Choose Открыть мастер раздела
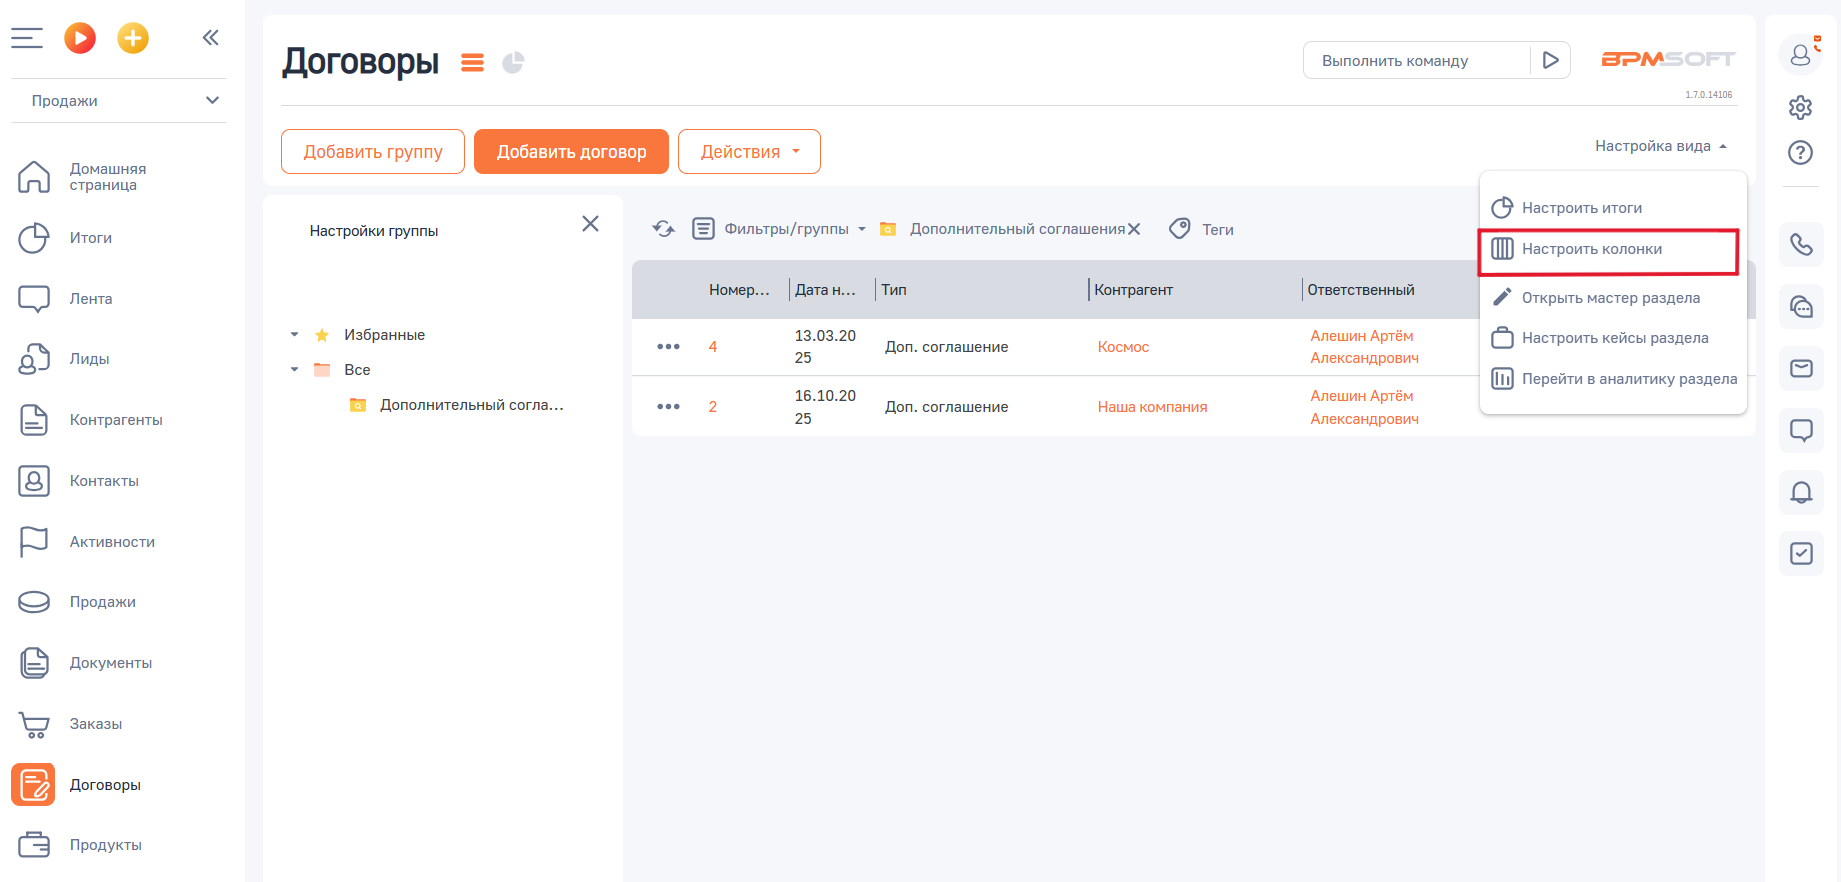Viewport: 1841px width, 882px height. [x=1610, y=298]
